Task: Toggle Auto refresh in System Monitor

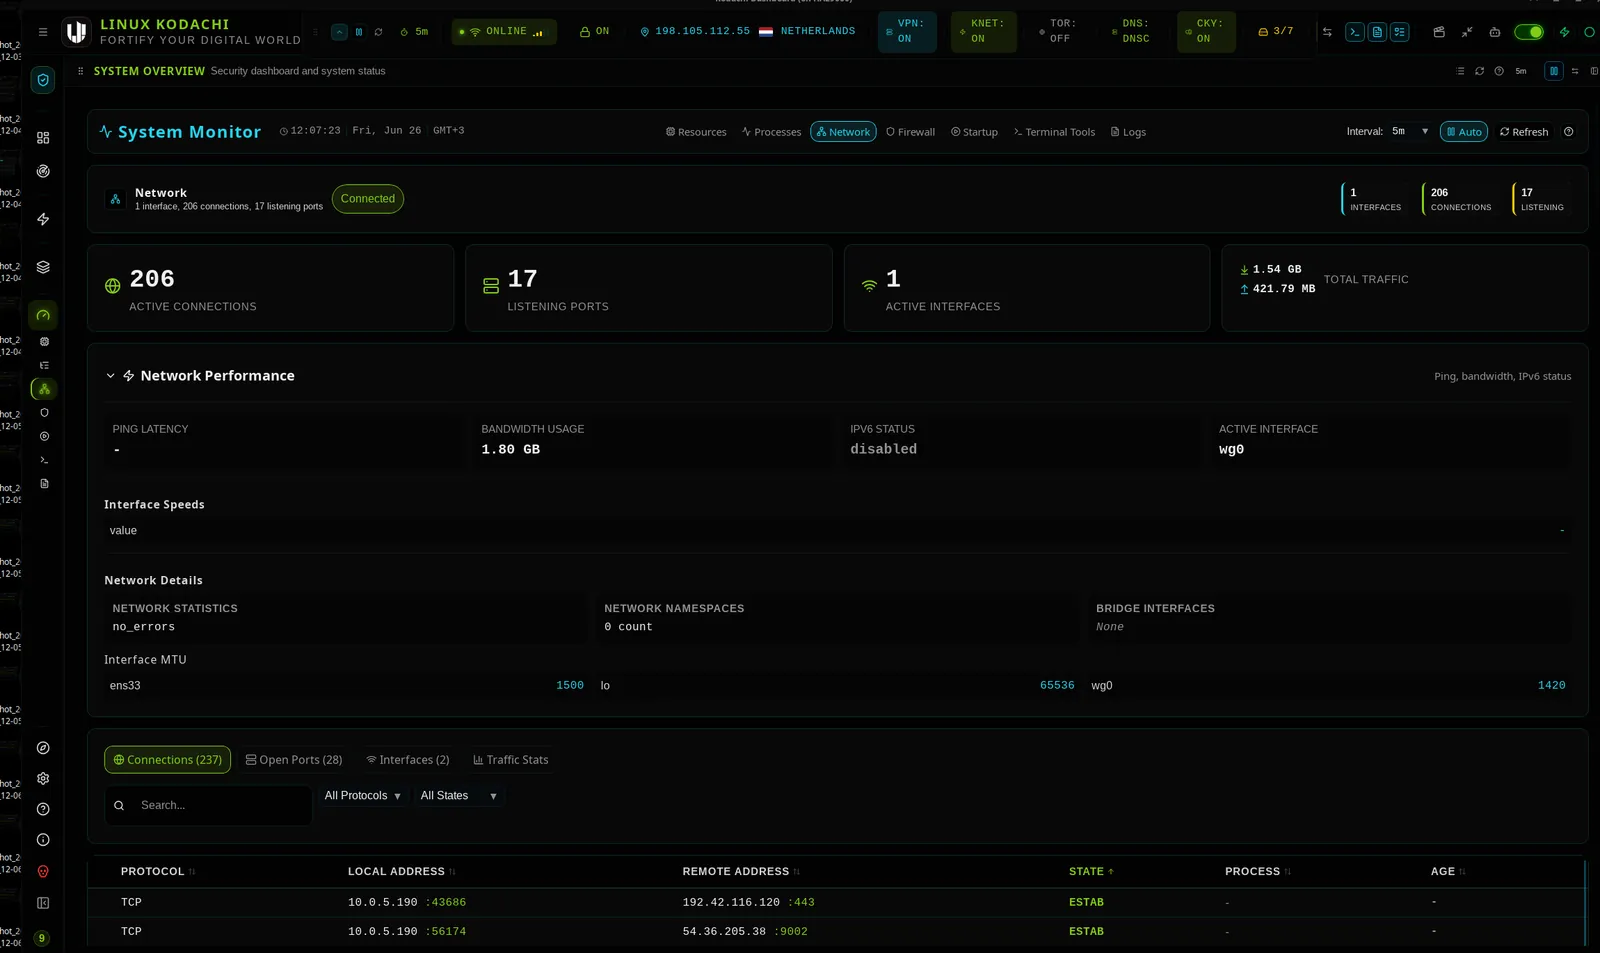Action: pos(1464,132)
